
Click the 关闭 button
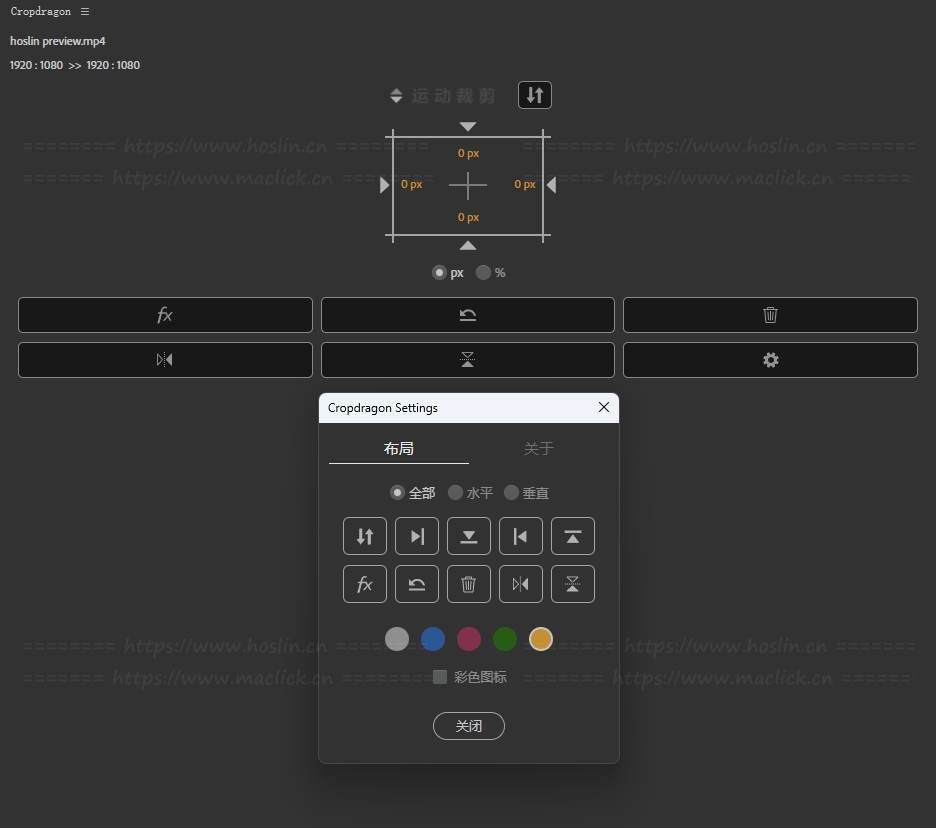[469, 726]
